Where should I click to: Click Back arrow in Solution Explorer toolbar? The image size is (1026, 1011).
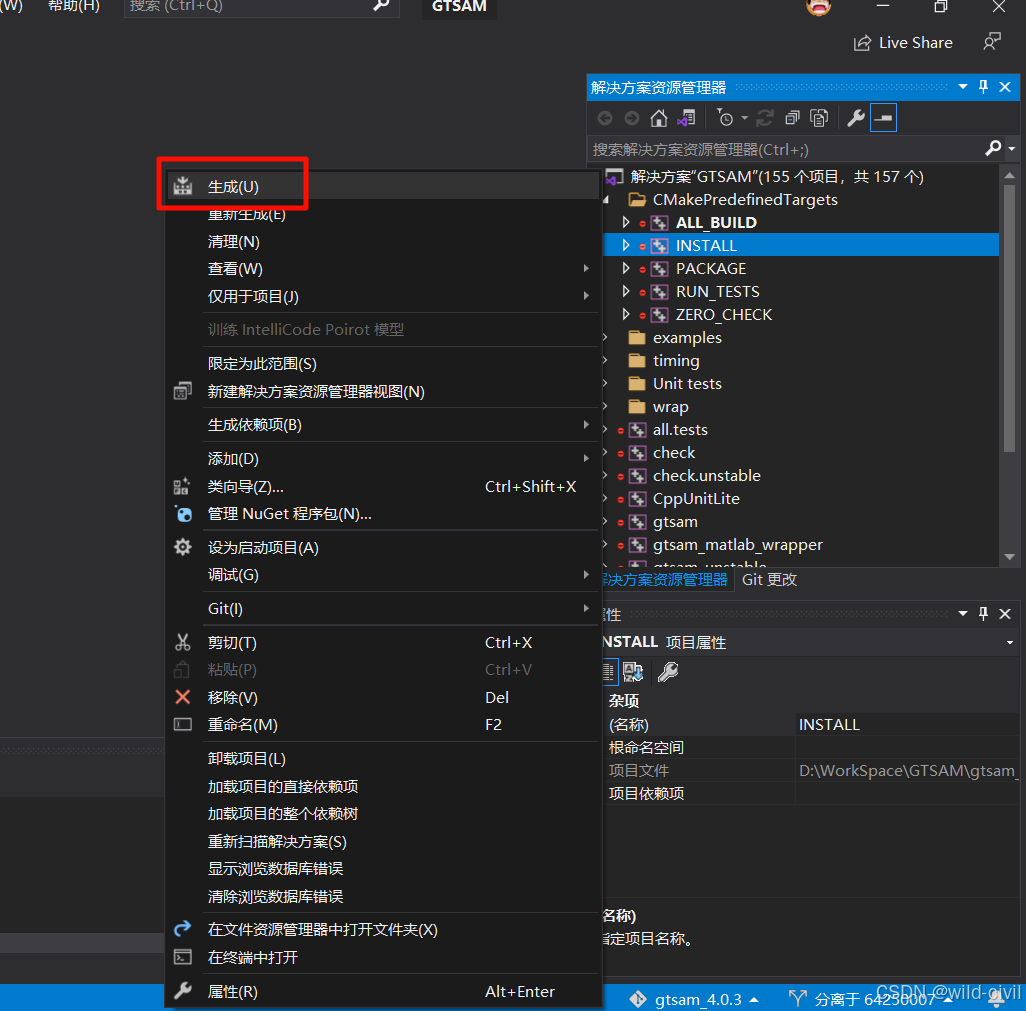click(x=605, y=118)
